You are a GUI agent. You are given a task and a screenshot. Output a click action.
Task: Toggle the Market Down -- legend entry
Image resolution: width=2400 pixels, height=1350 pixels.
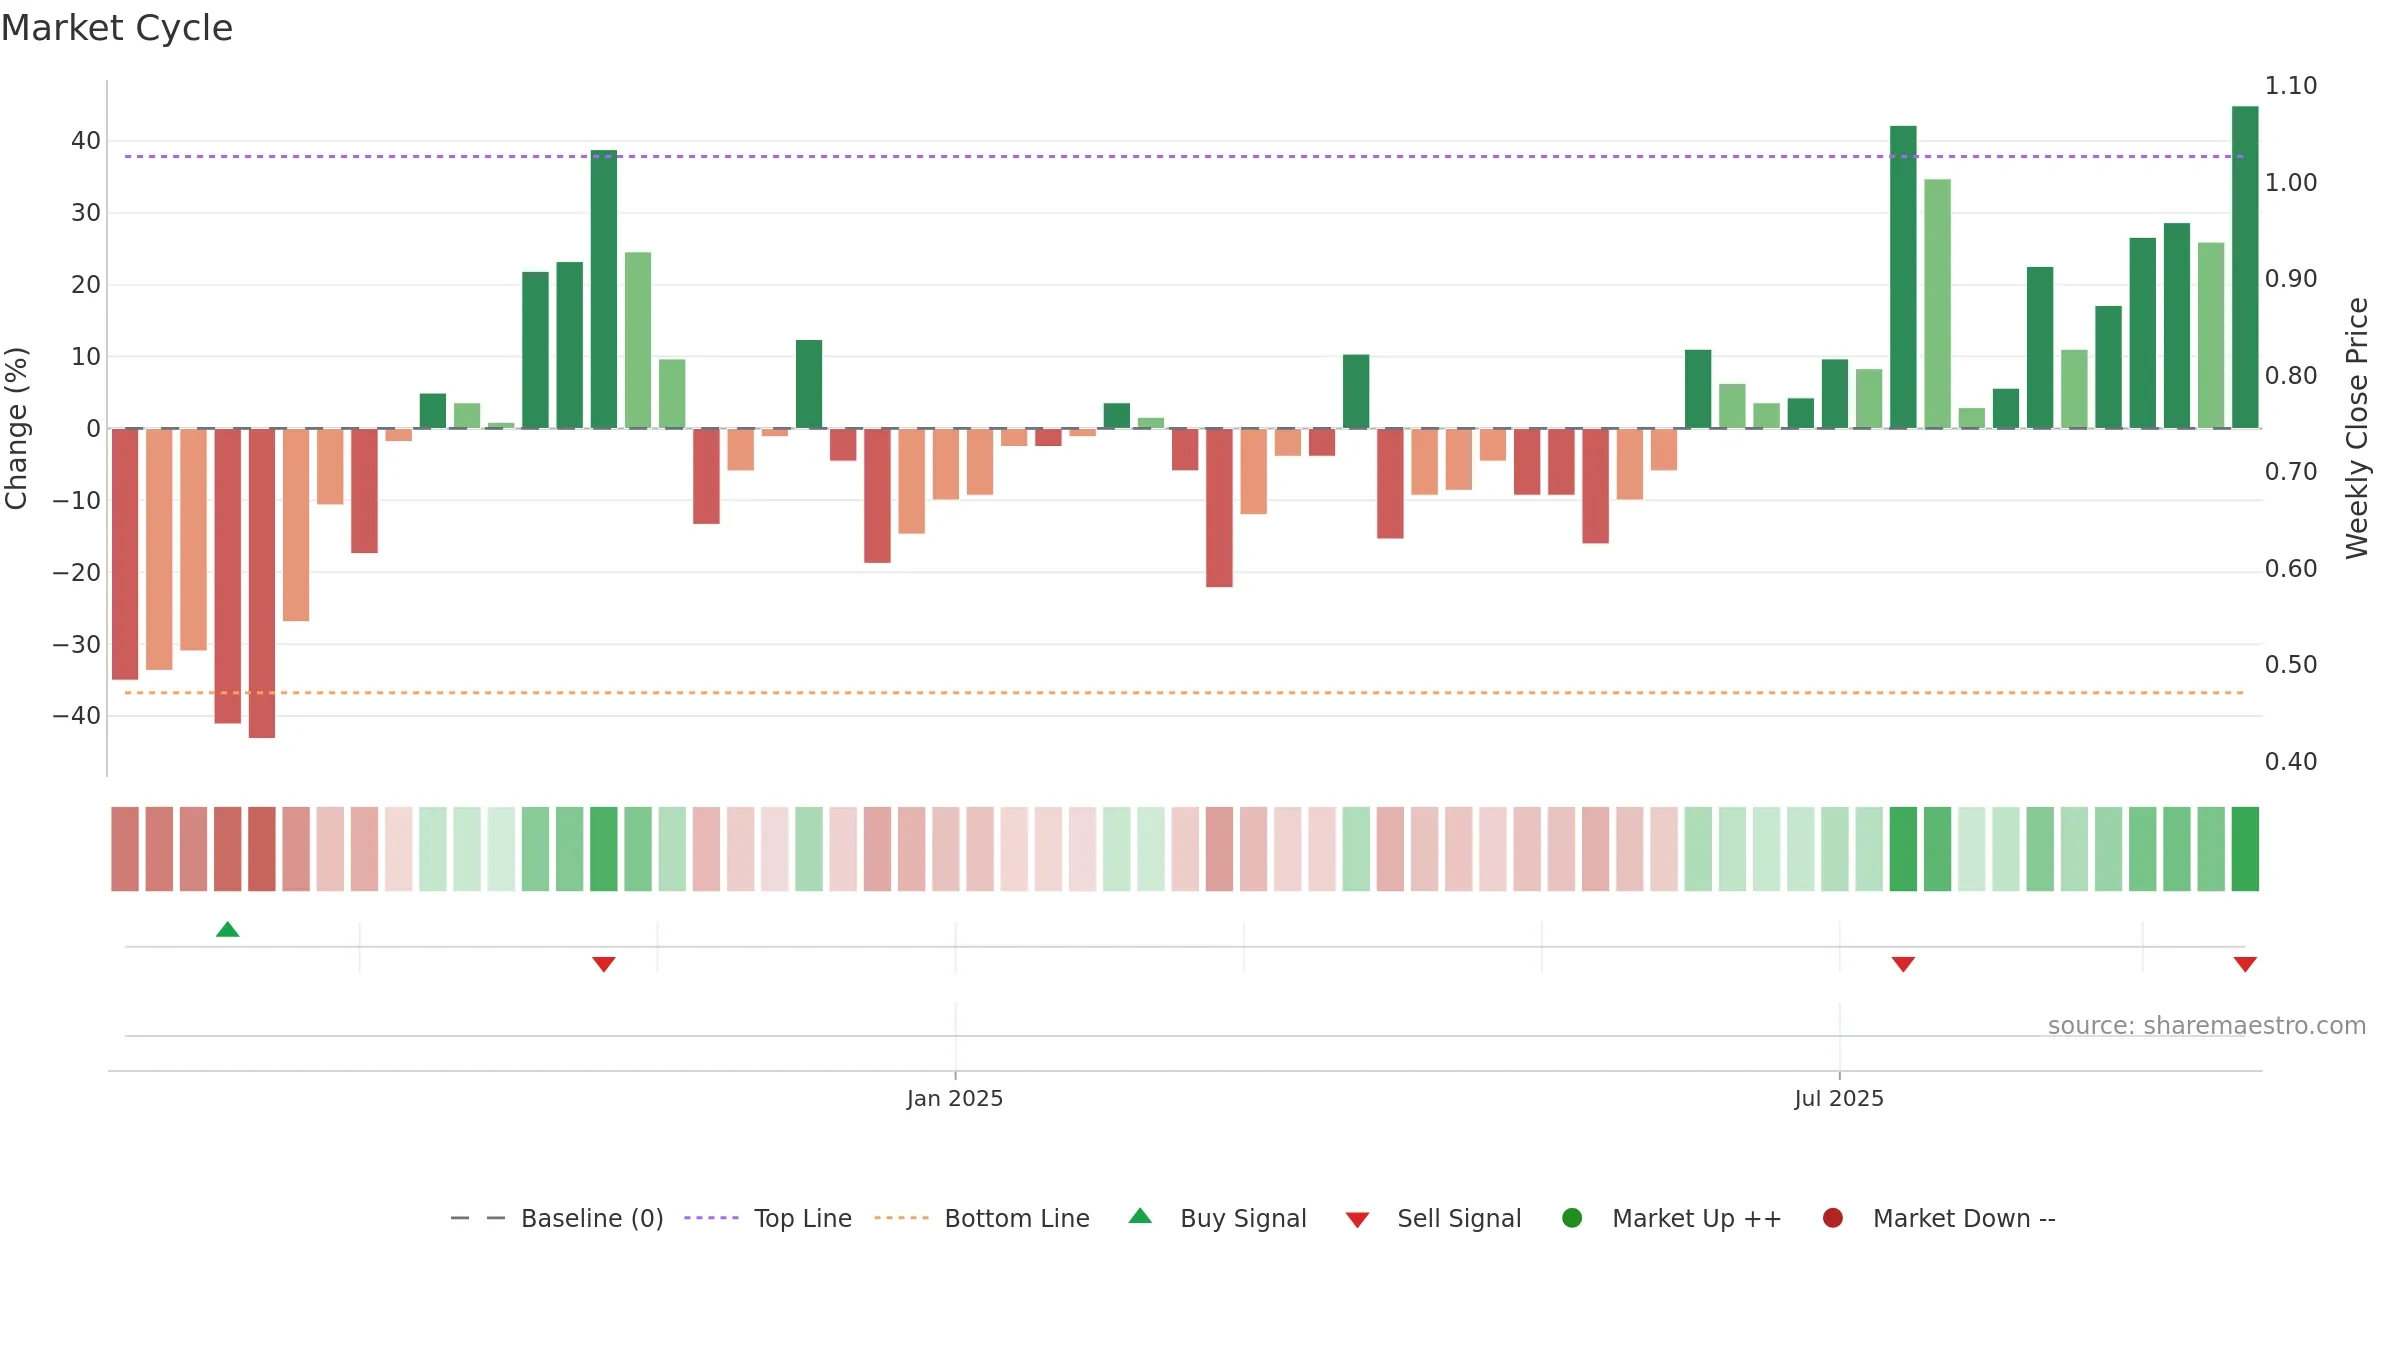(1939, 1218)
